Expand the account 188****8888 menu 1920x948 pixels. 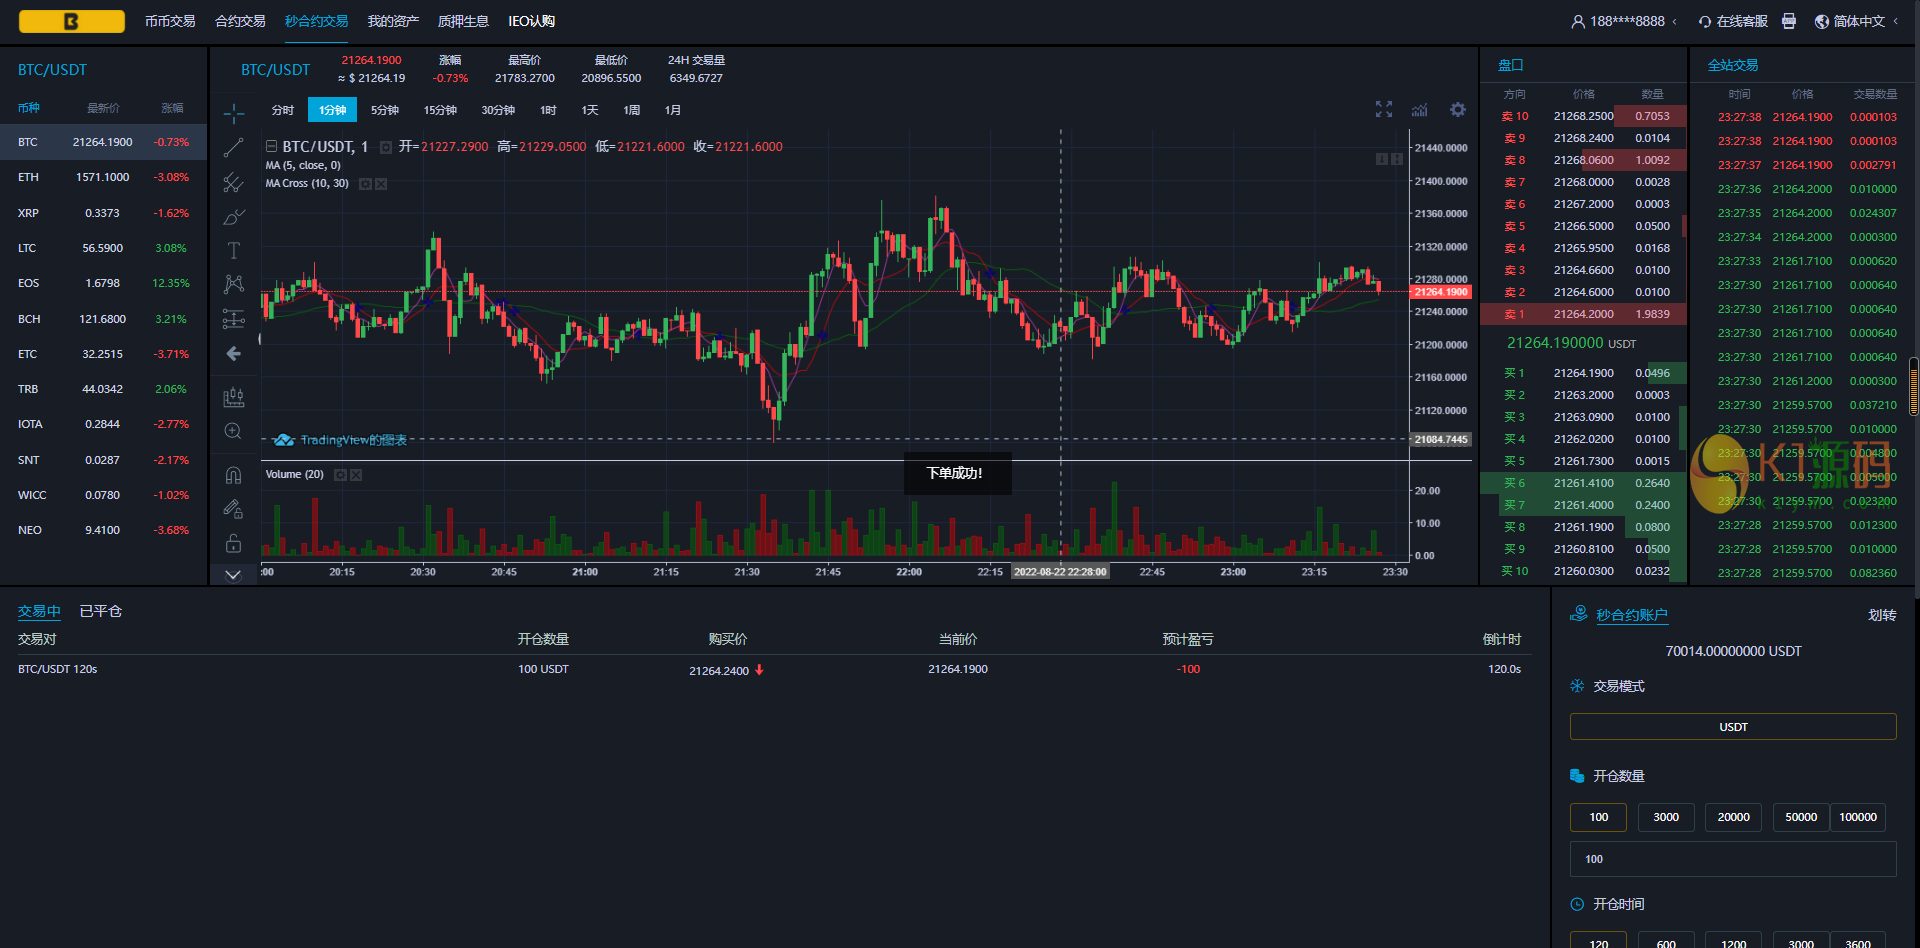click(1626, 21)
